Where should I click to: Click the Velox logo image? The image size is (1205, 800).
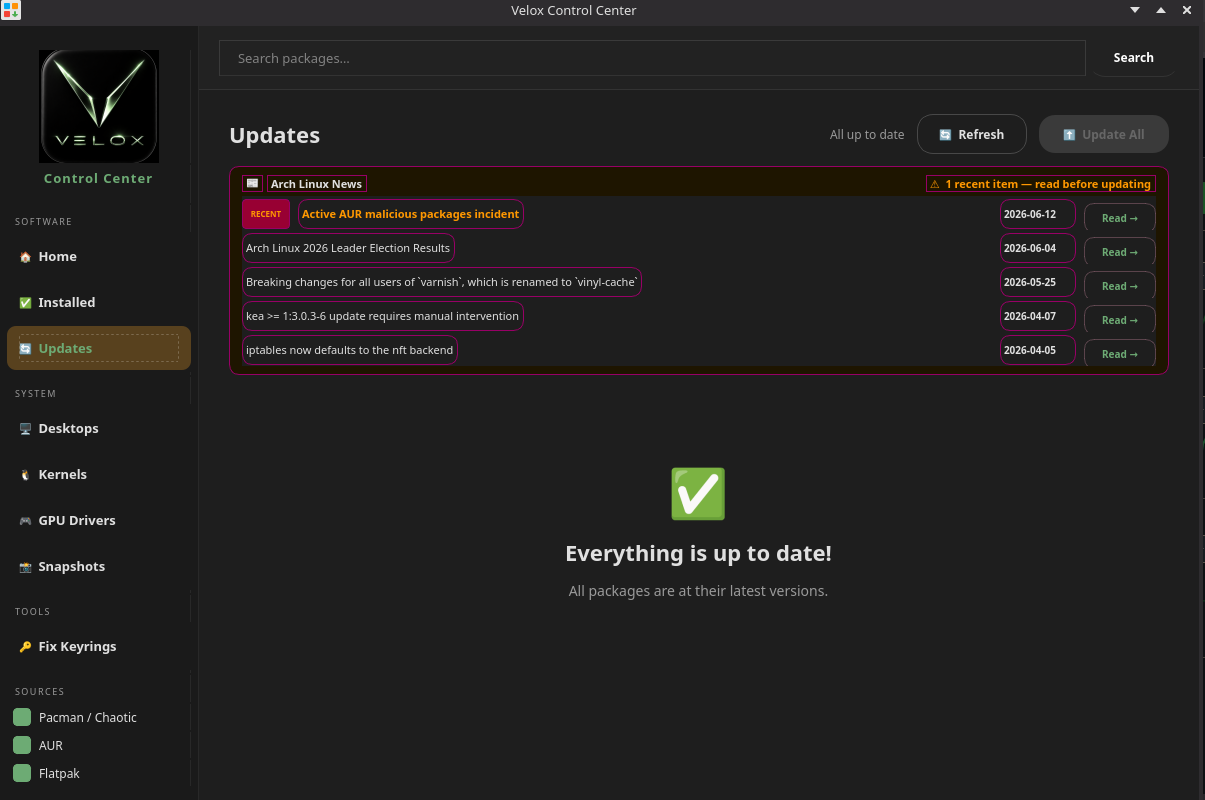pos(98,106)
